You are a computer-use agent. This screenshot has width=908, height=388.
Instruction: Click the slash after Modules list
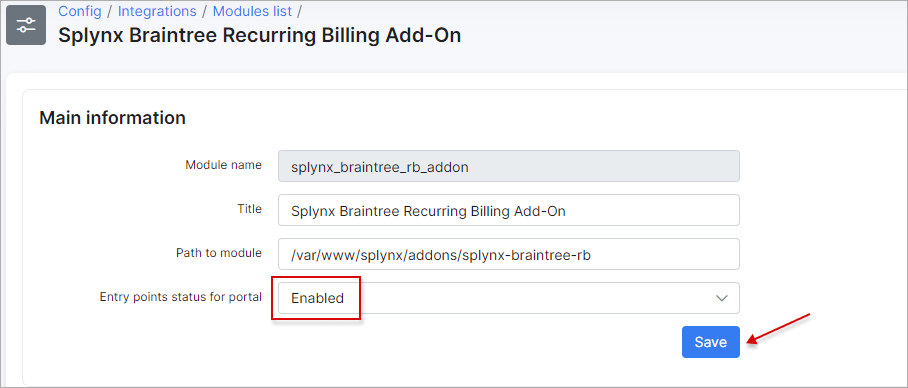299,11
